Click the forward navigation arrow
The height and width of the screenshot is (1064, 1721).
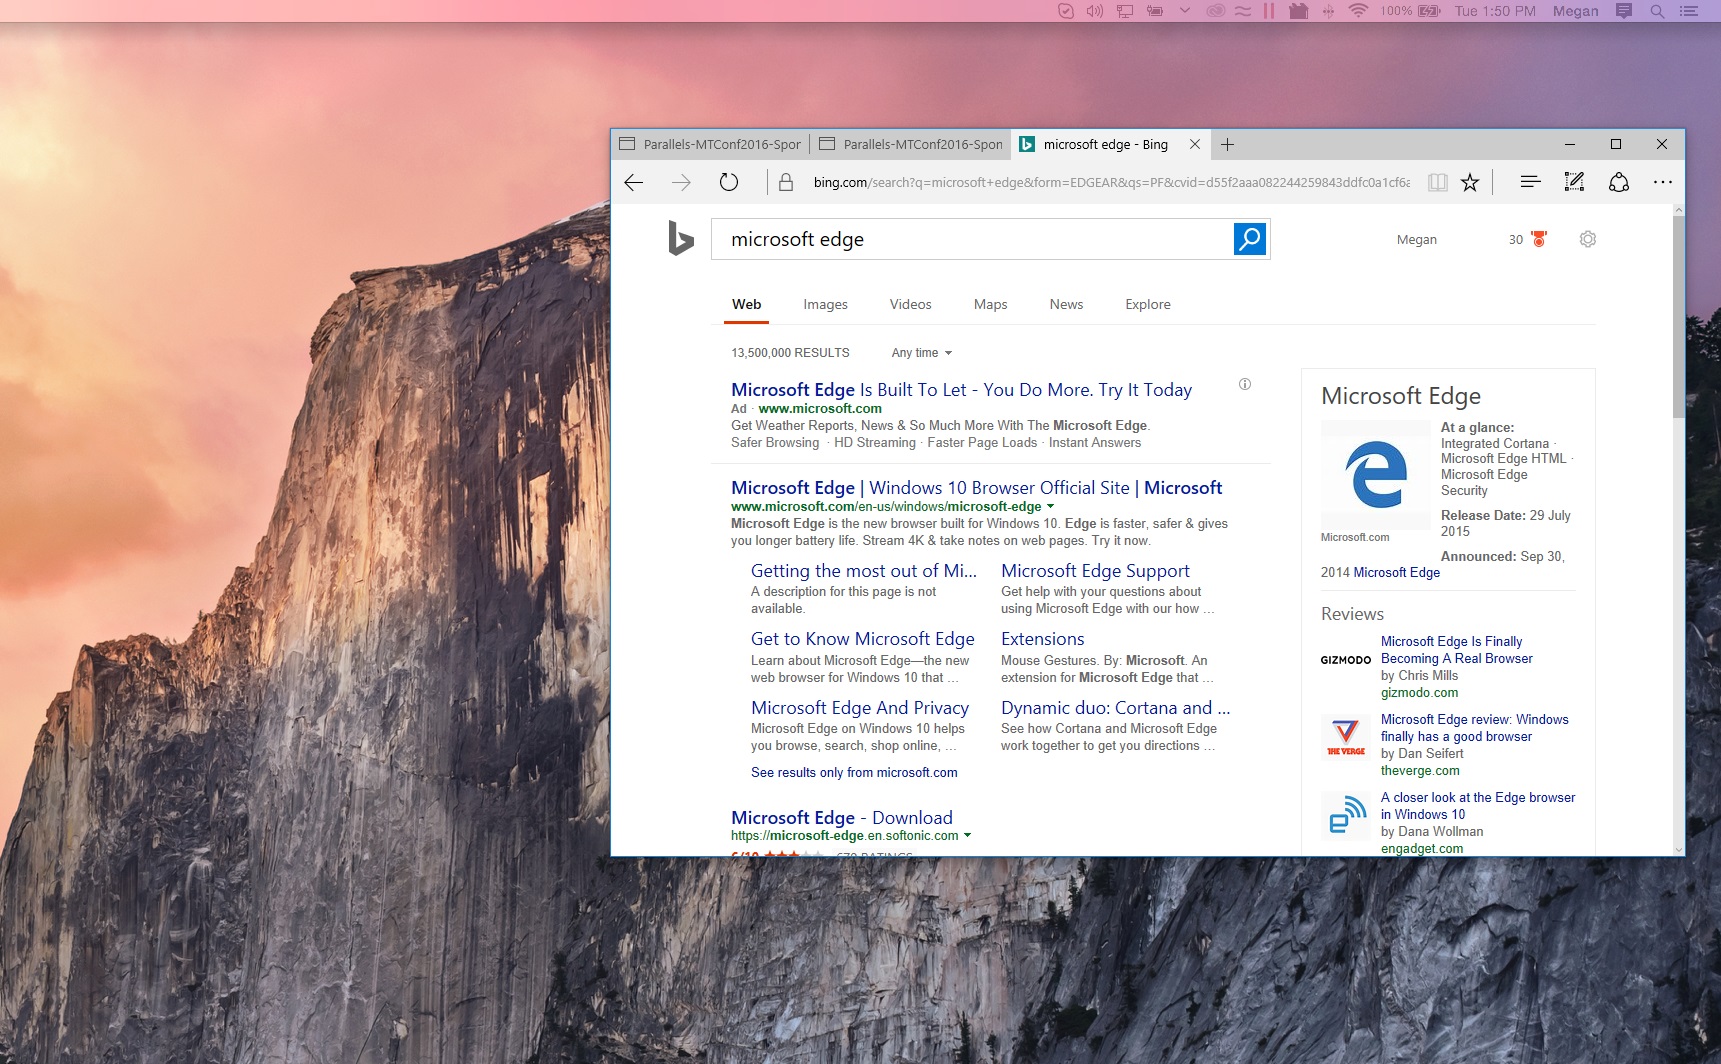coord(681,182)
